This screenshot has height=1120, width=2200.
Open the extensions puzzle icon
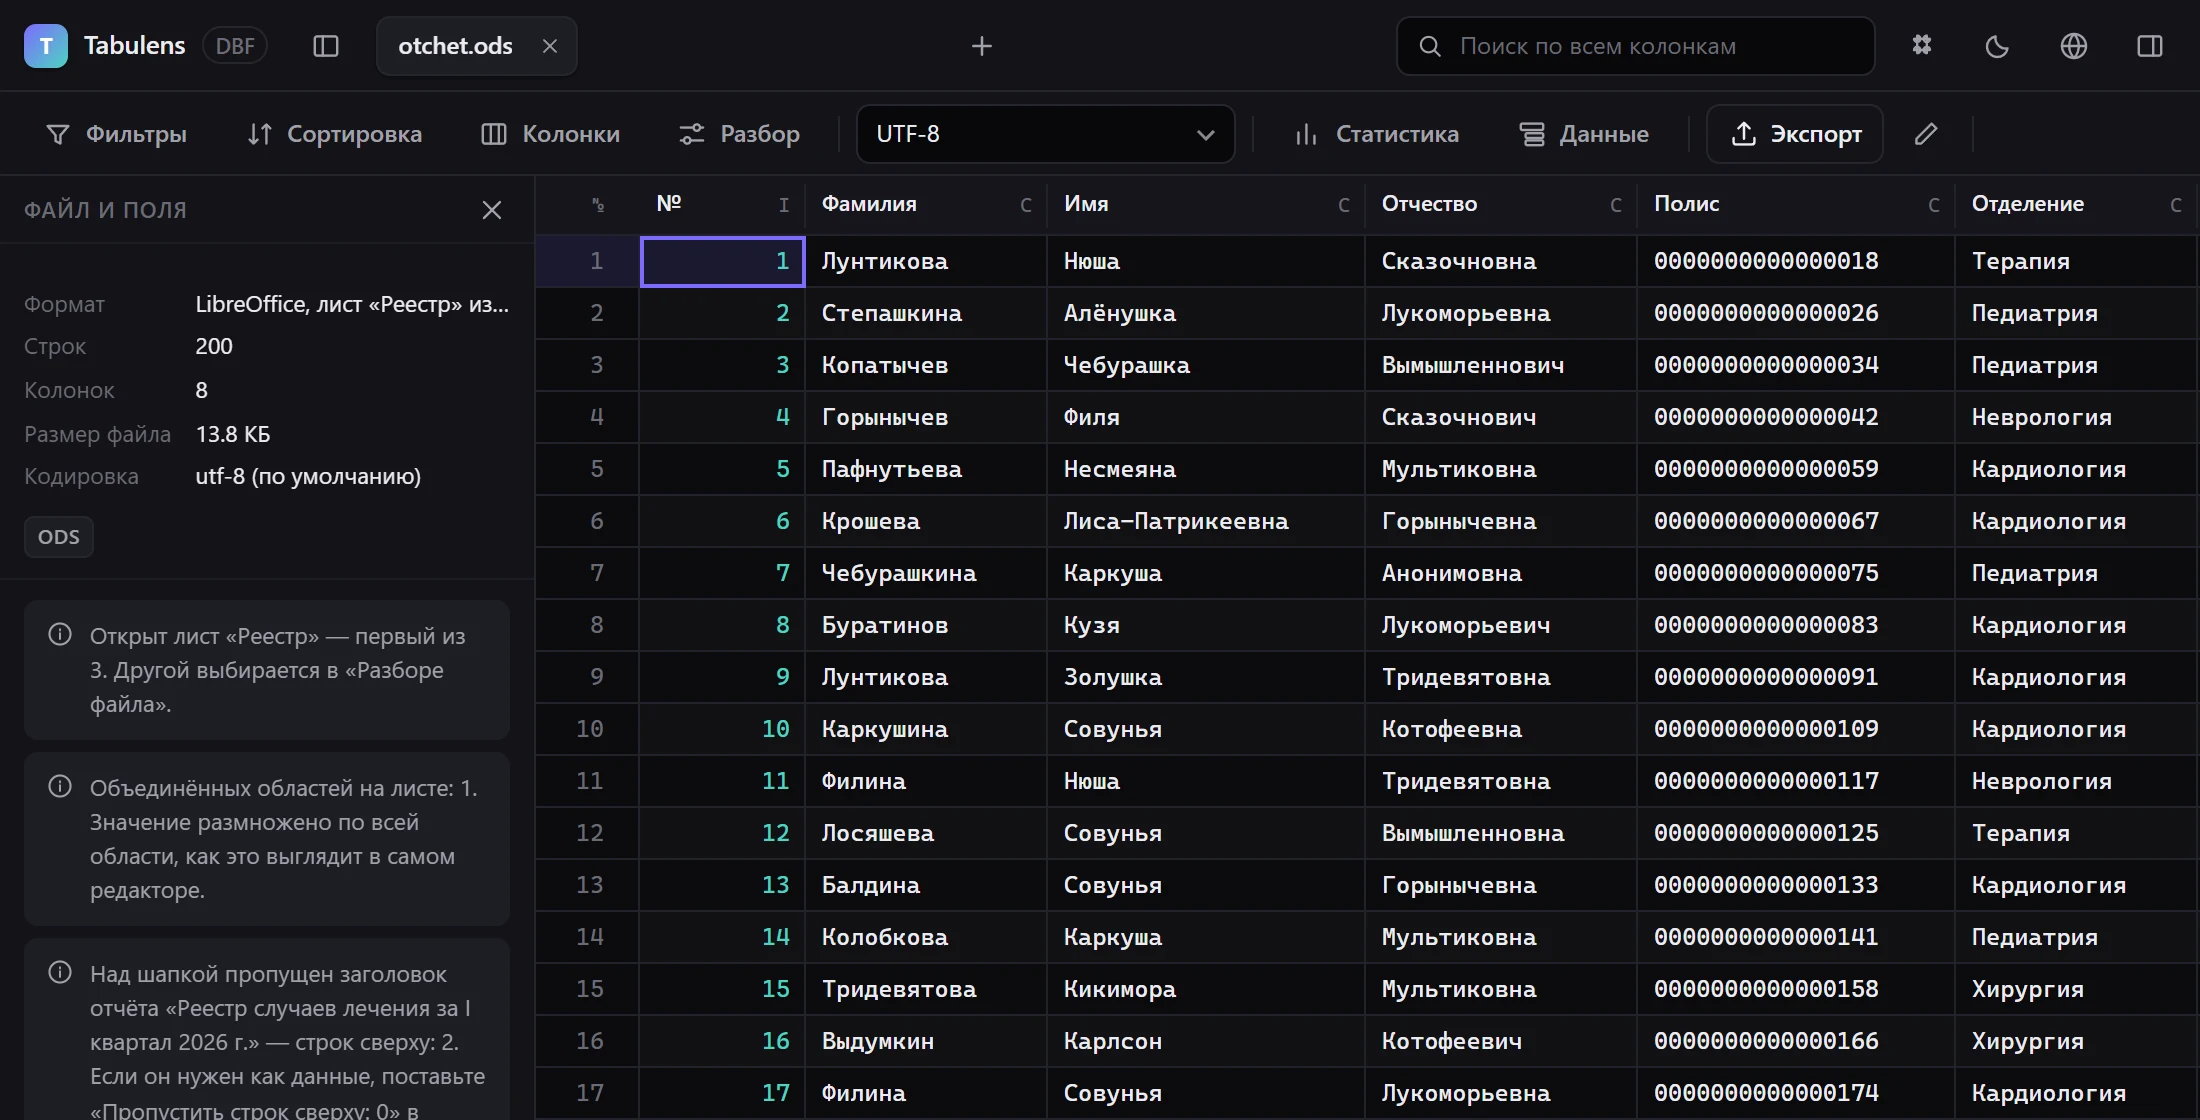click(x=1922, y=46)
